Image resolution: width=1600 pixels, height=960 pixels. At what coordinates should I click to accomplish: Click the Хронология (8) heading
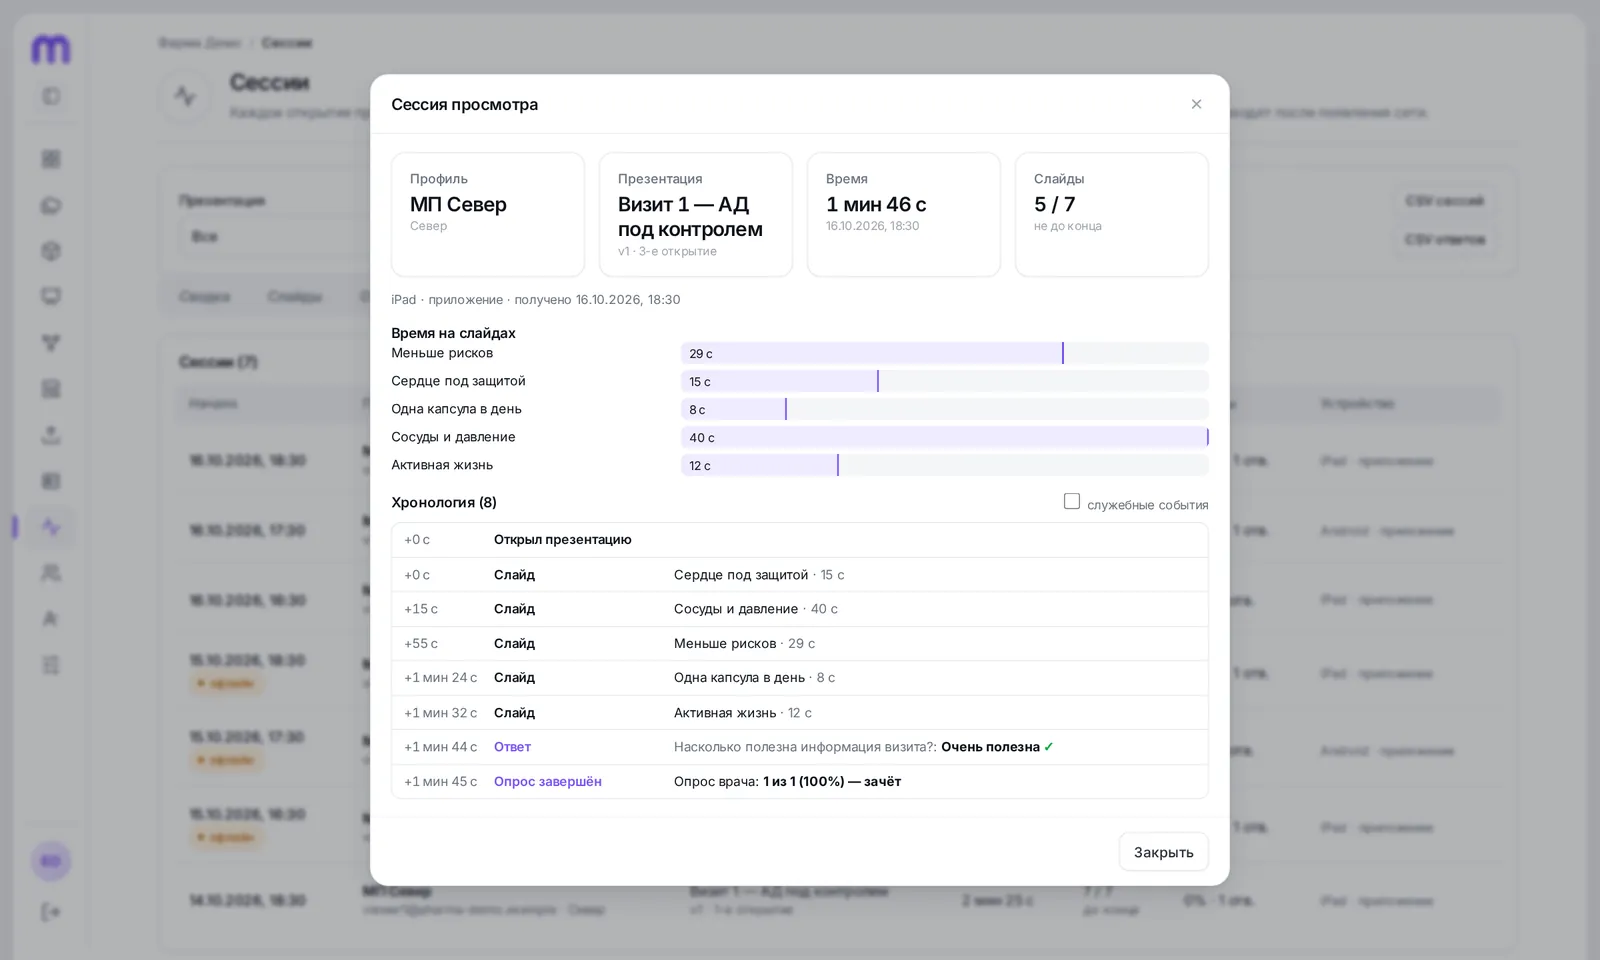444,502
